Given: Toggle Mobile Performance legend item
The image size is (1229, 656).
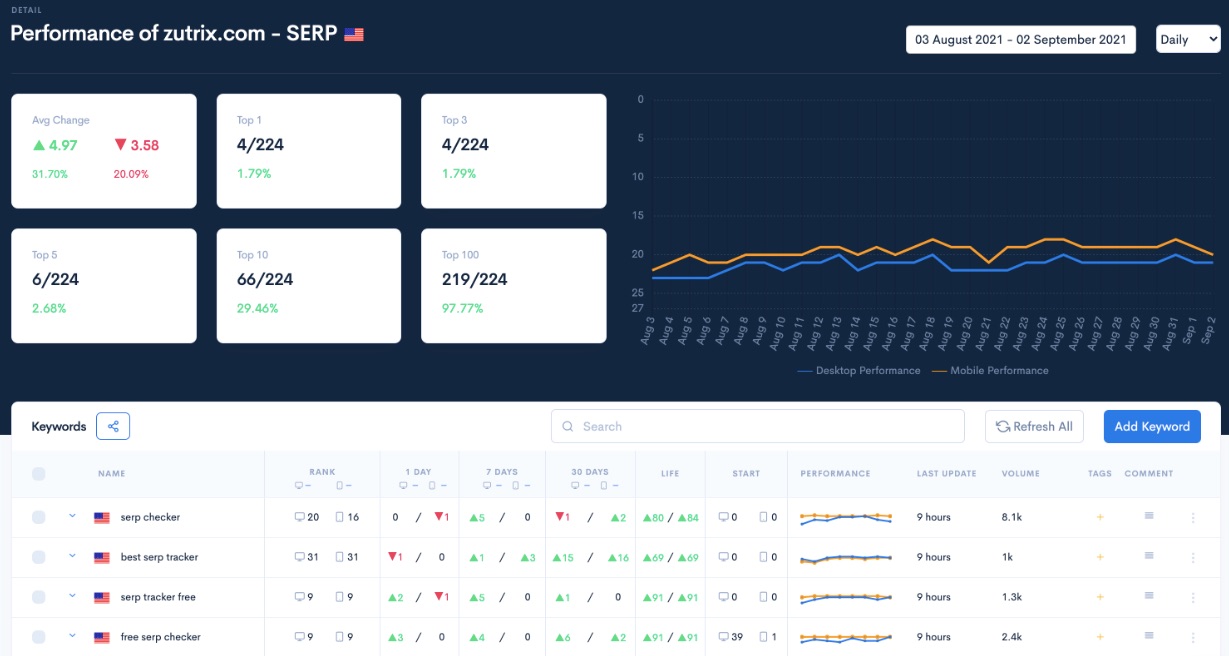Looking at the screenshot, I should coord(990,370).
